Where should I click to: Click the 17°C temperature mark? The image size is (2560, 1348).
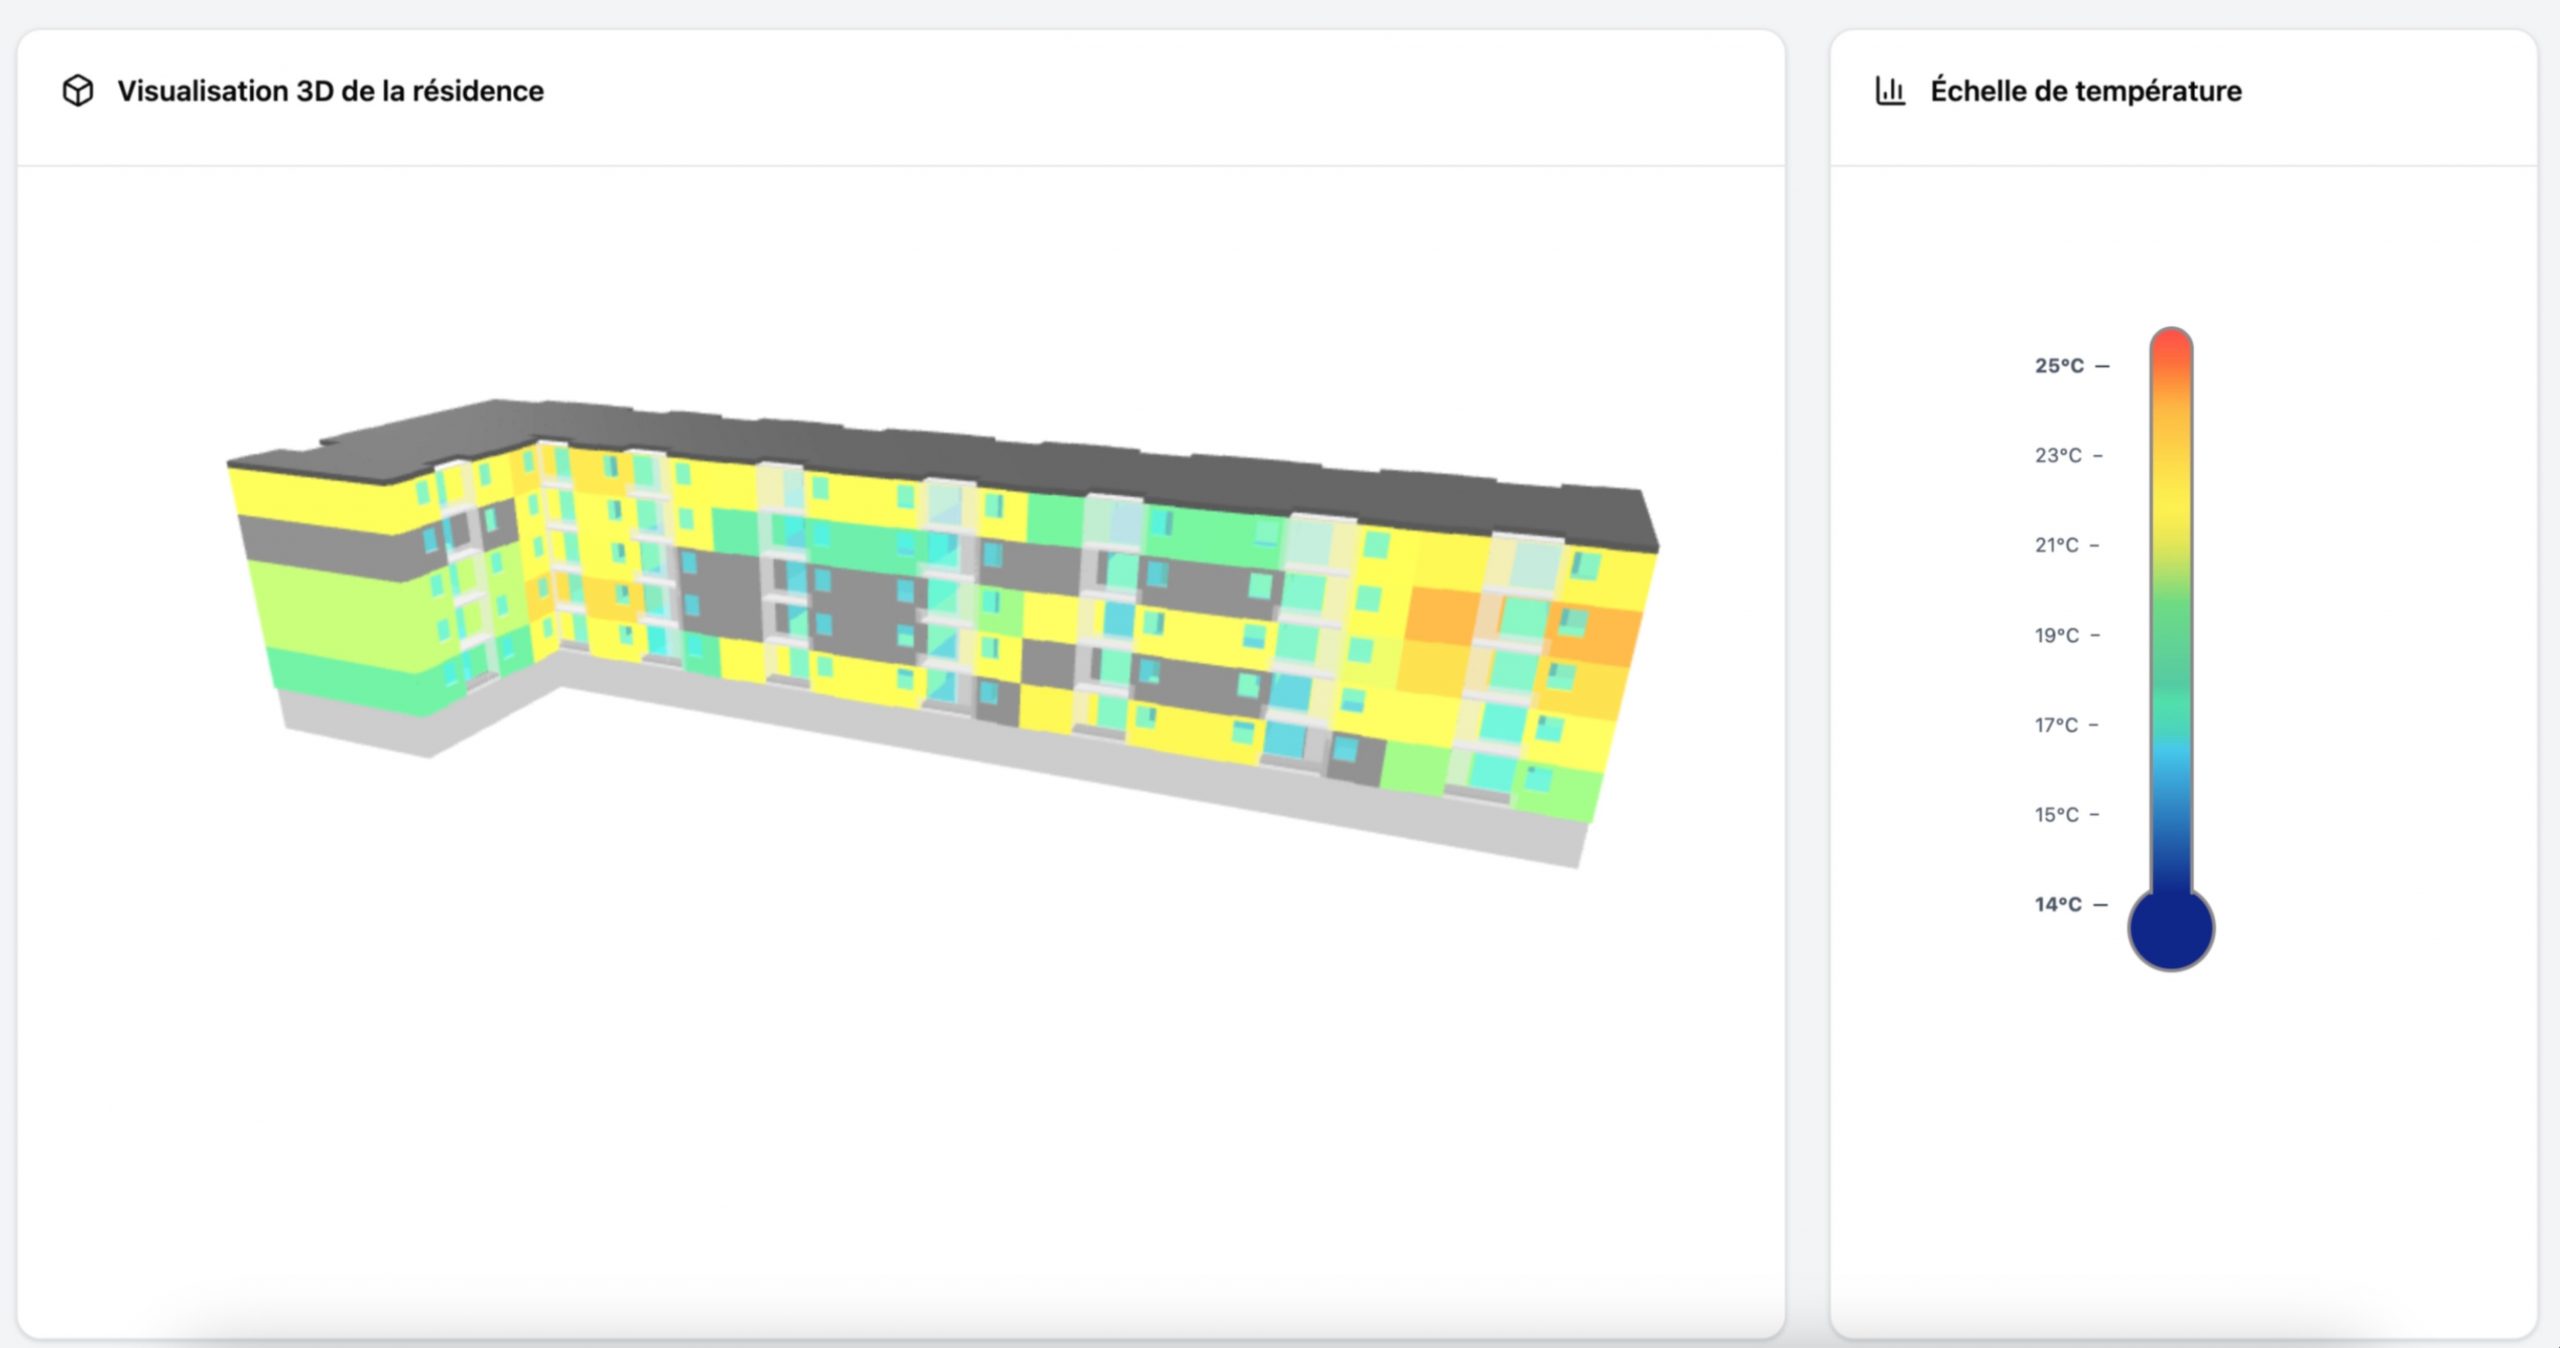[x=2056, y=725]
